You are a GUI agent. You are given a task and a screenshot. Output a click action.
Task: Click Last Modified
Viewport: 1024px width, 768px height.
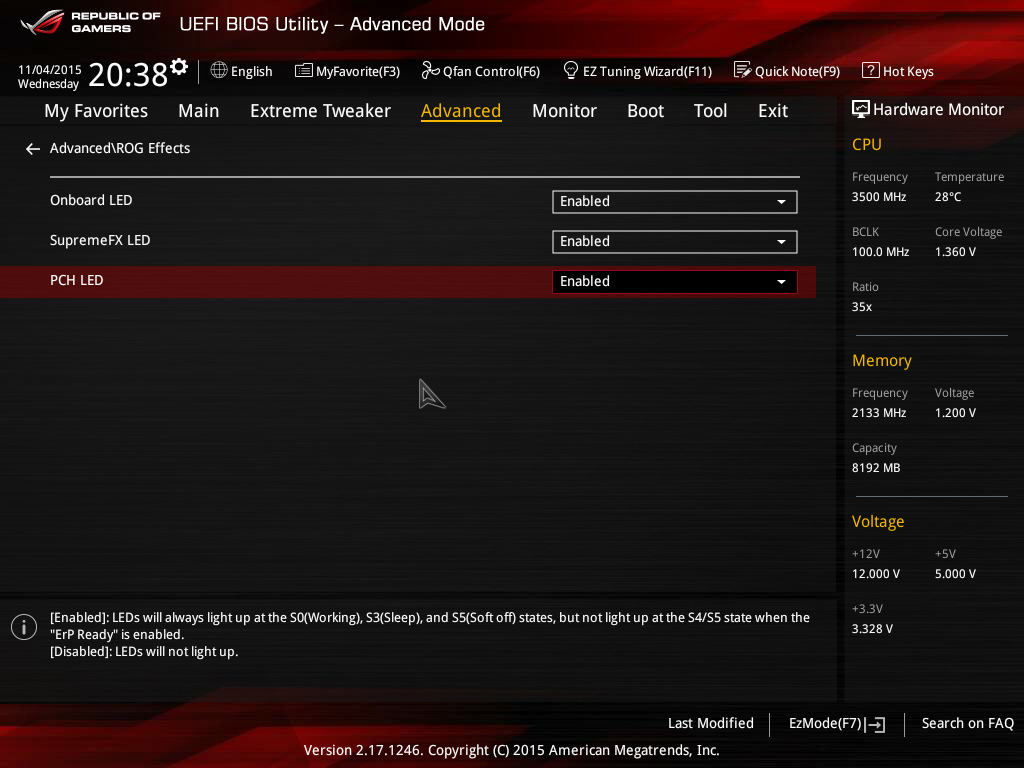[x=711, y=723]
